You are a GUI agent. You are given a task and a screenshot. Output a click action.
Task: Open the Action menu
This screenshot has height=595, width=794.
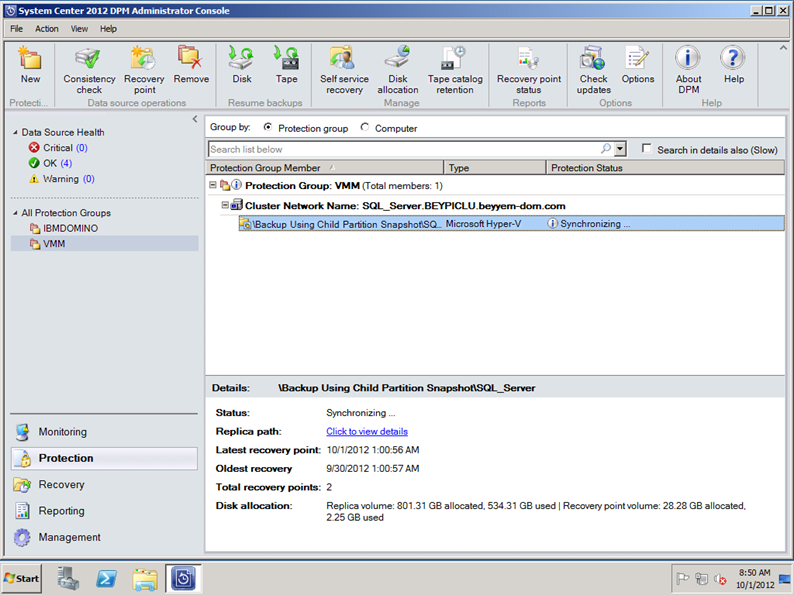pyautogui.click(x=47, y=29)
